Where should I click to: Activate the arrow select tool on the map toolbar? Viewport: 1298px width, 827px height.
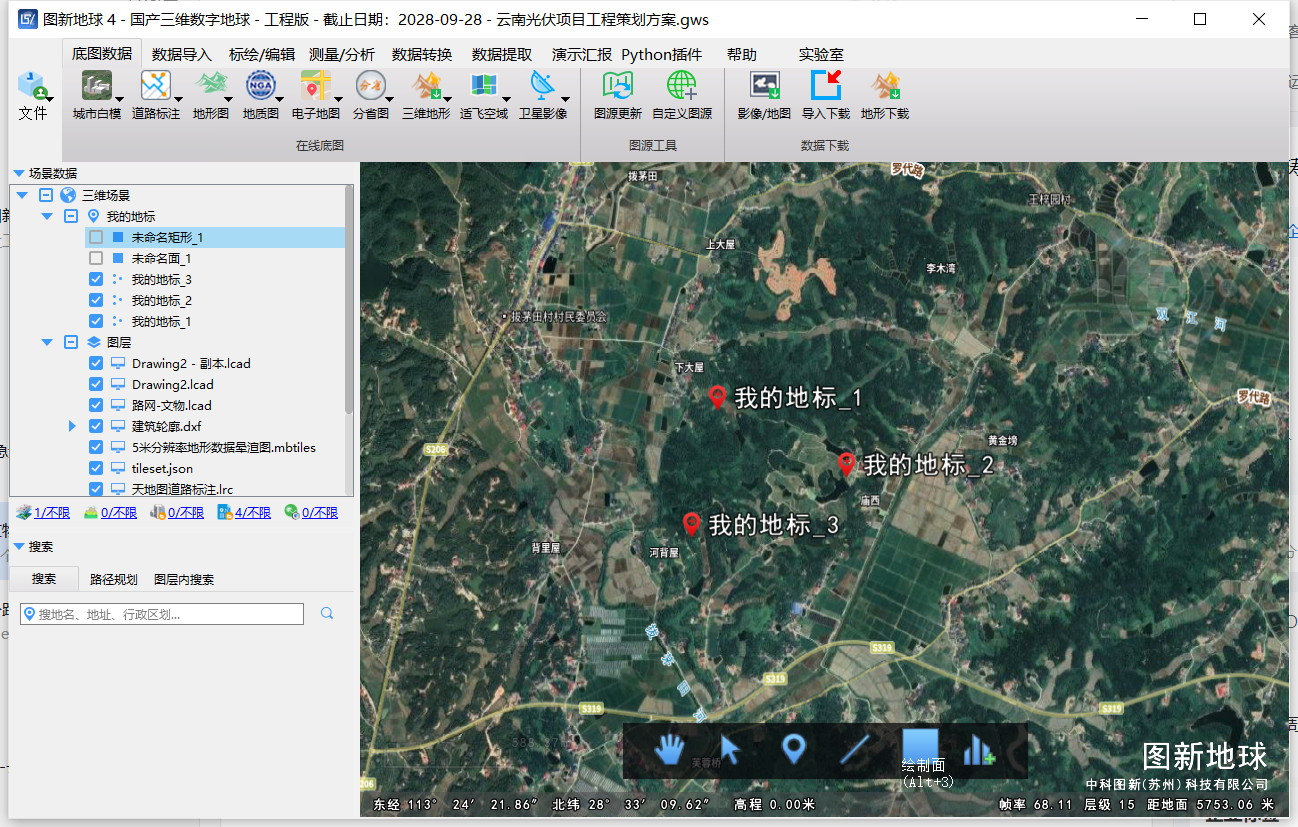click(x=730, y=749)
